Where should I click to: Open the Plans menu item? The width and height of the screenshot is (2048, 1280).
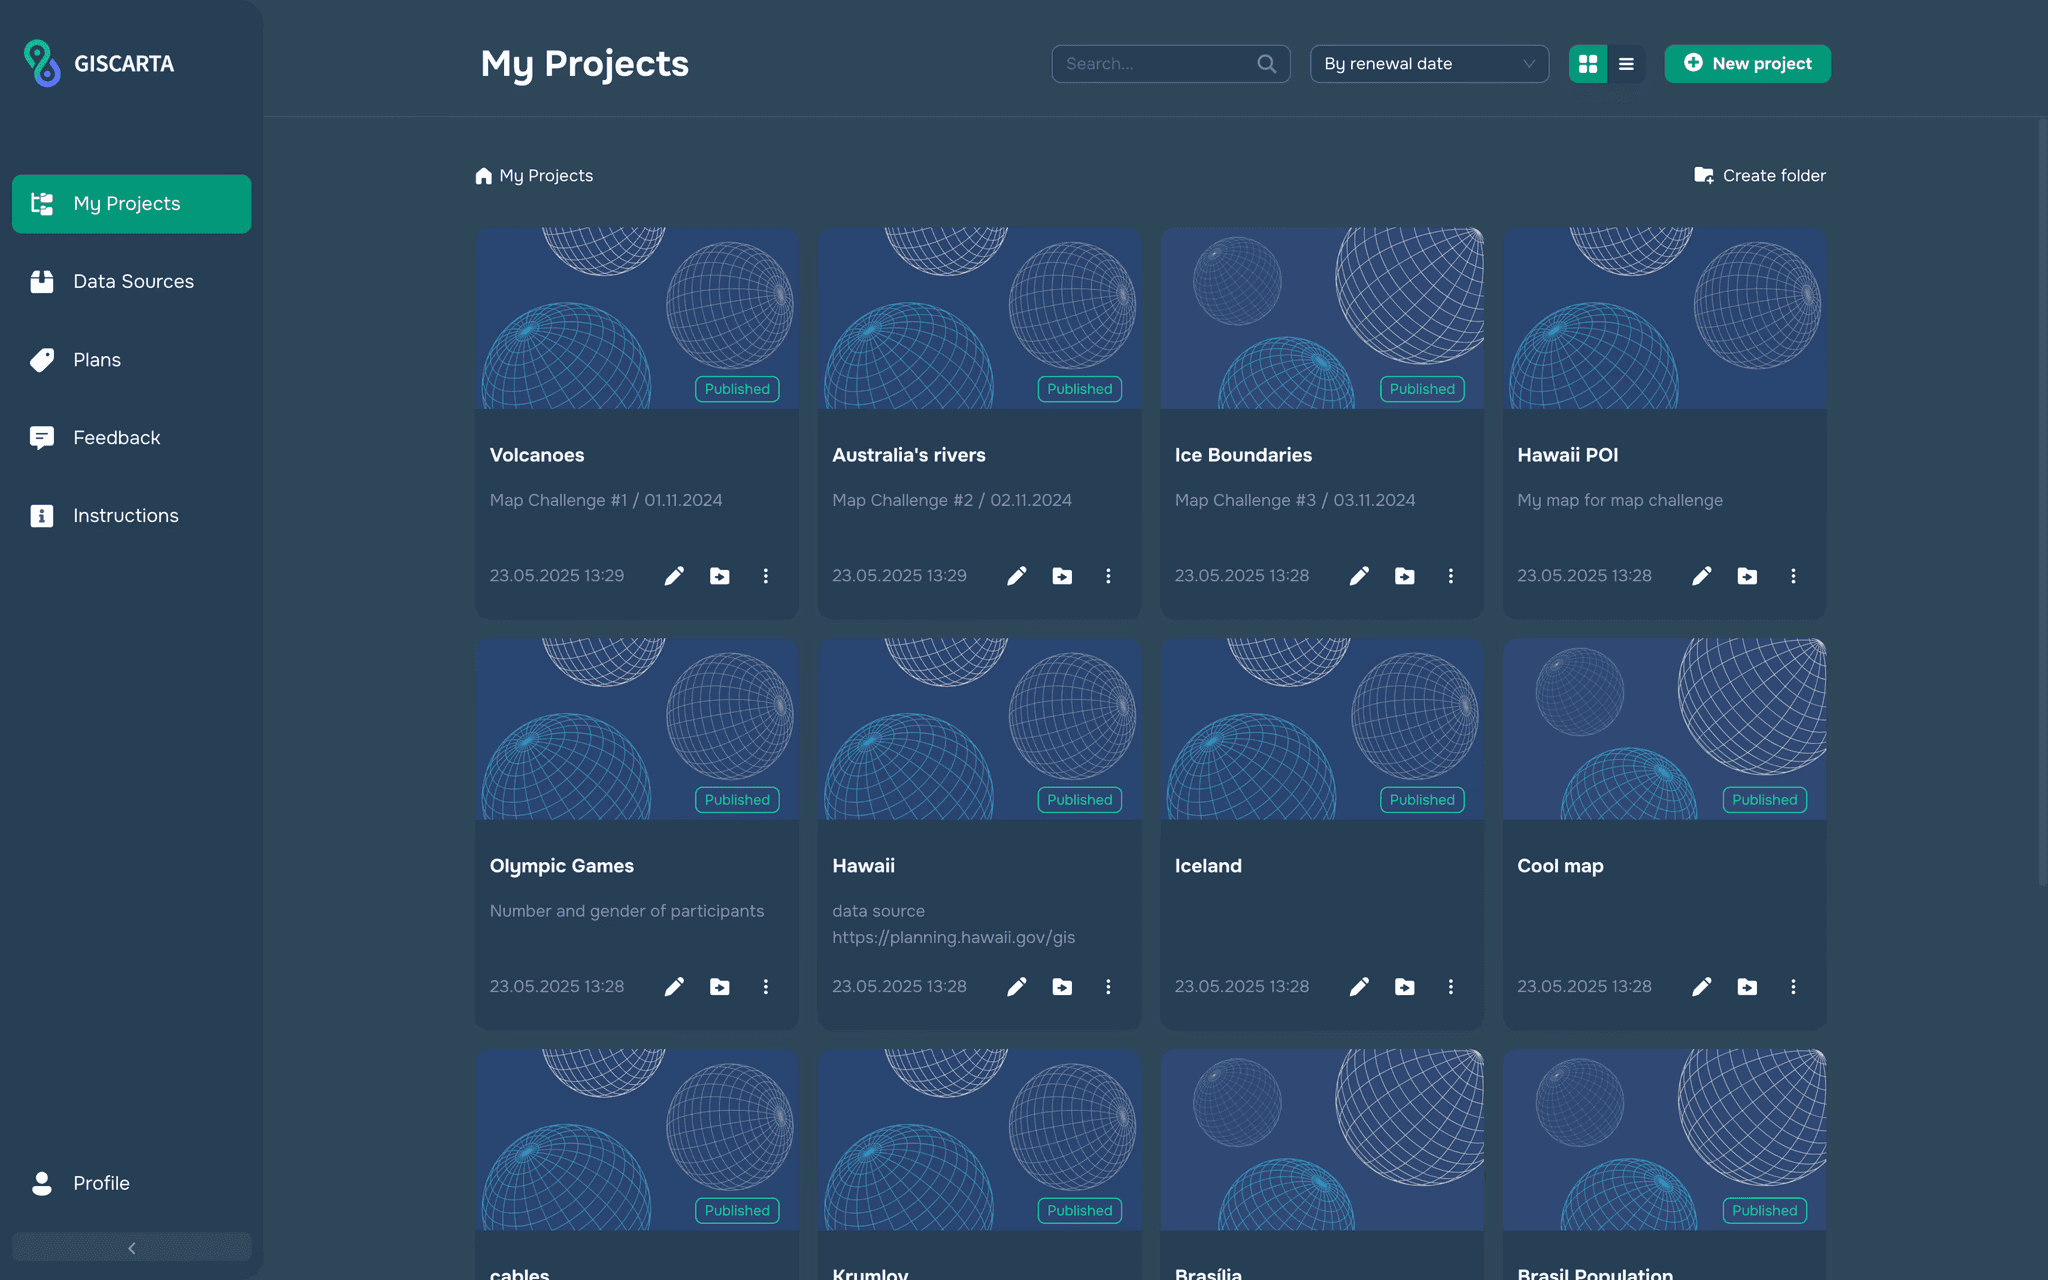pyautogui.click(x=96, y=360)
